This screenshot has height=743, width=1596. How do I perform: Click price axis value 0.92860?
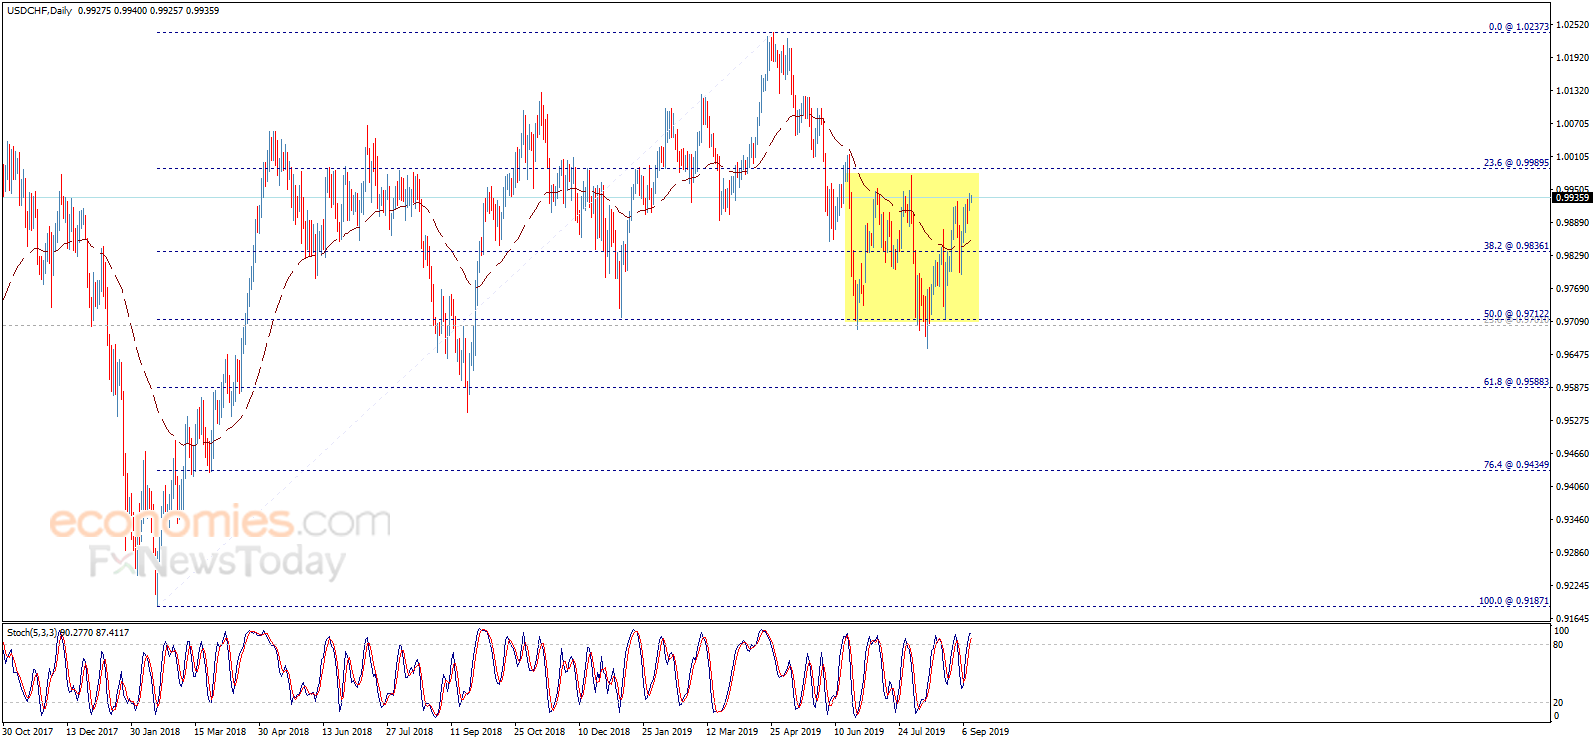pos(1572,553)
